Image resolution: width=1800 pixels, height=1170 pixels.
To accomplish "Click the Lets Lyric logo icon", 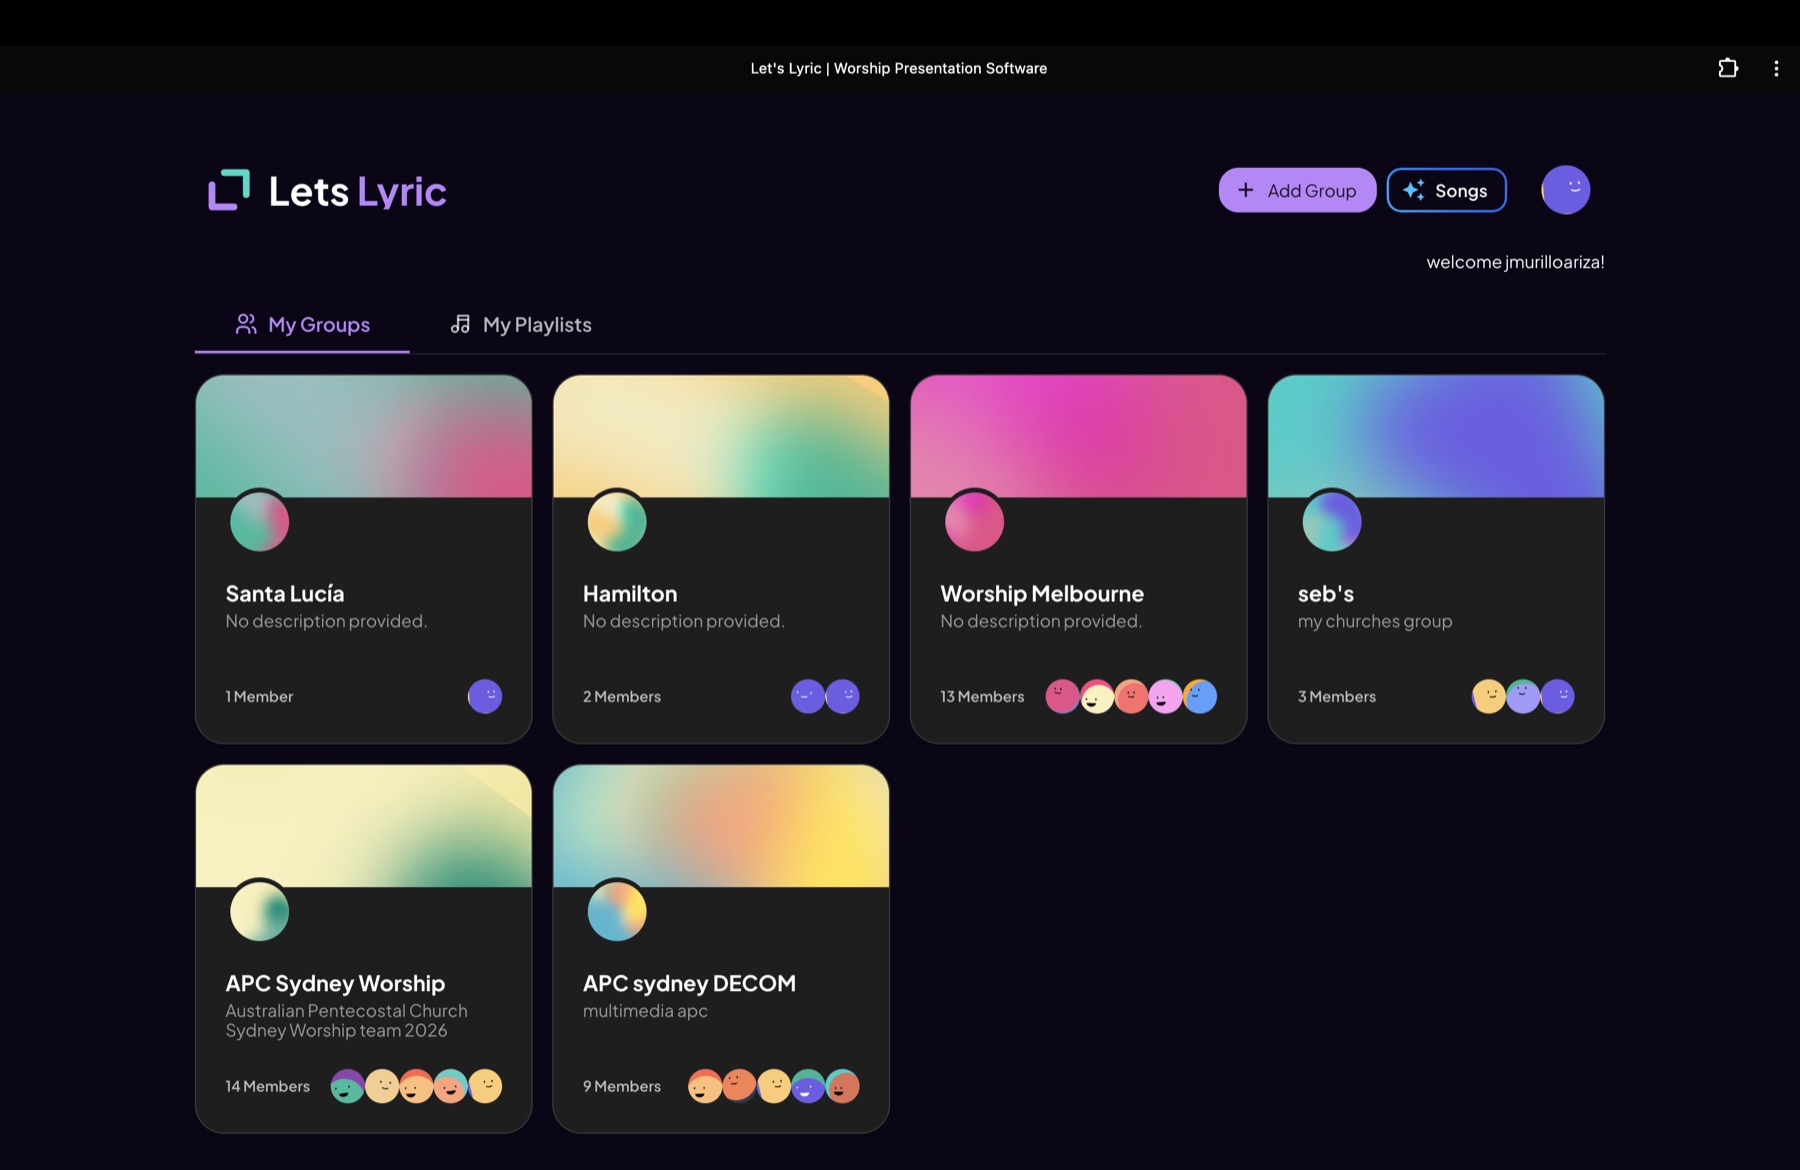I will 229,190.
